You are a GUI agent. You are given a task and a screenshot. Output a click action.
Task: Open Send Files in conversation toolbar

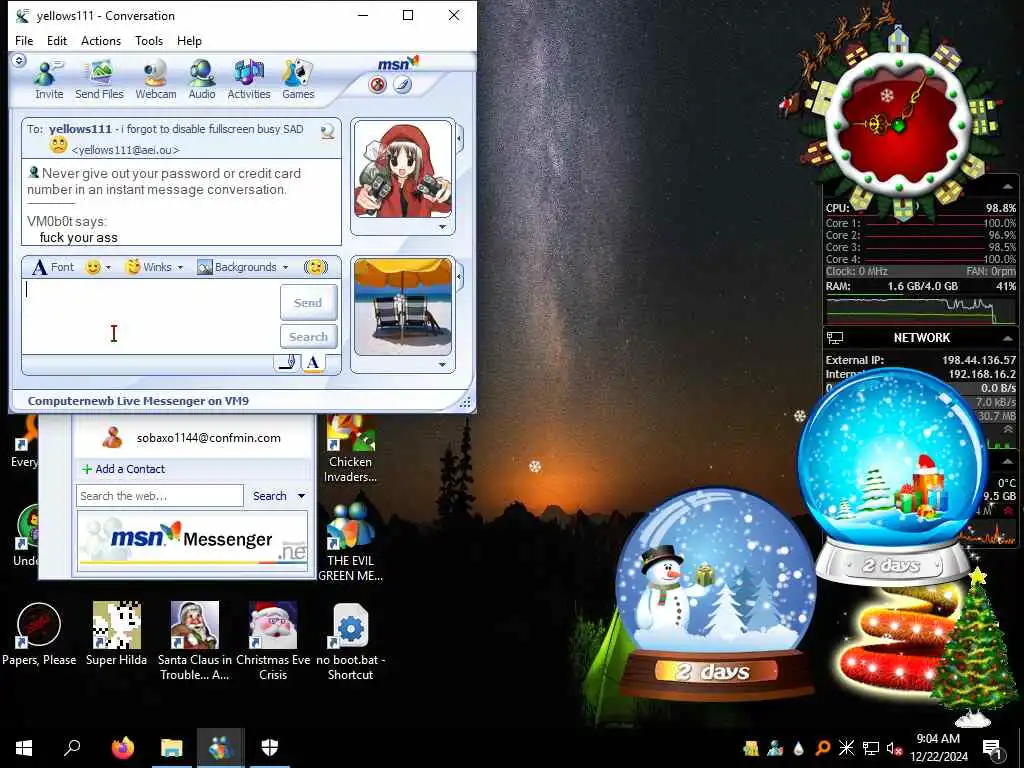click(x=99, y=80)
